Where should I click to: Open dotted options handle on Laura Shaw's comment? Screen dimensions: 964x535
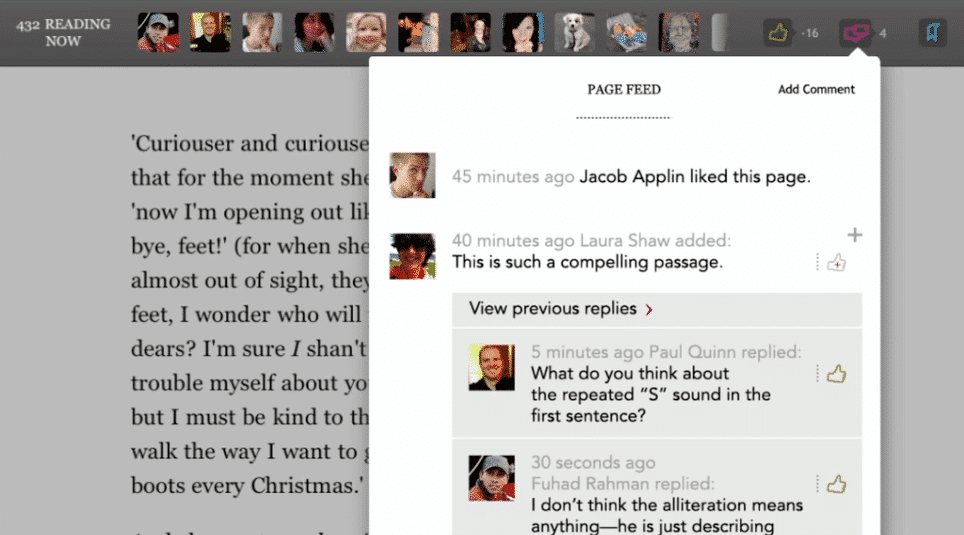click(x=817, y=262)
